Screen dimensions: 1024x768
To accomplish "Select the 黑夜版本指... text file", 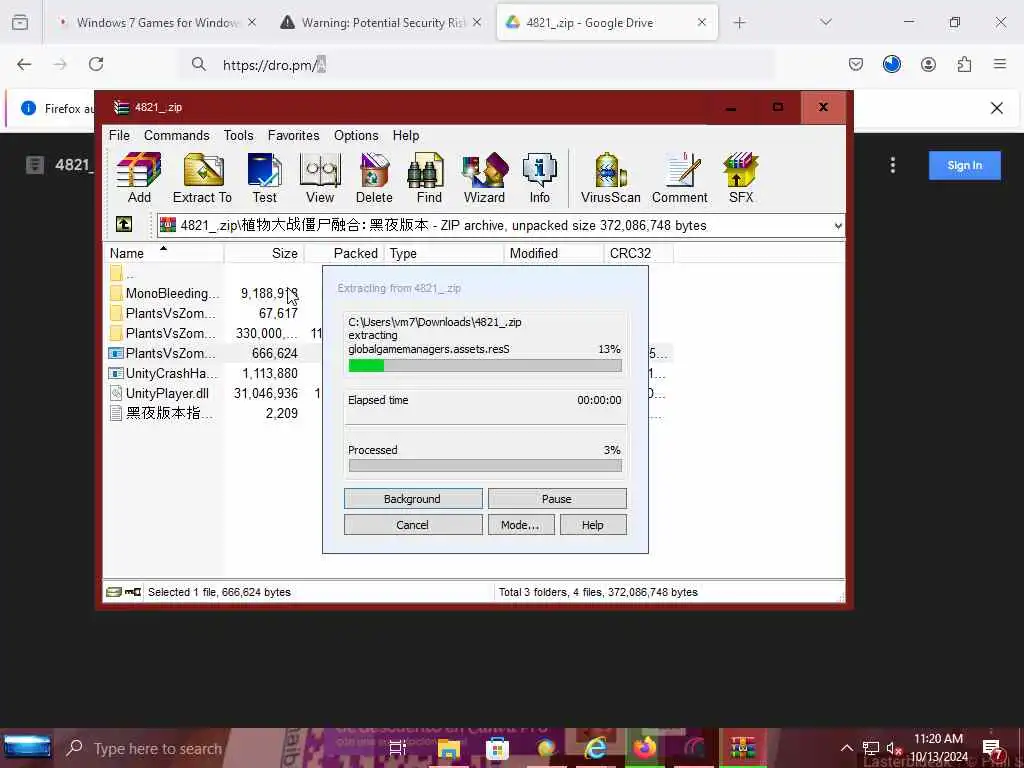I will coord(163,413).
